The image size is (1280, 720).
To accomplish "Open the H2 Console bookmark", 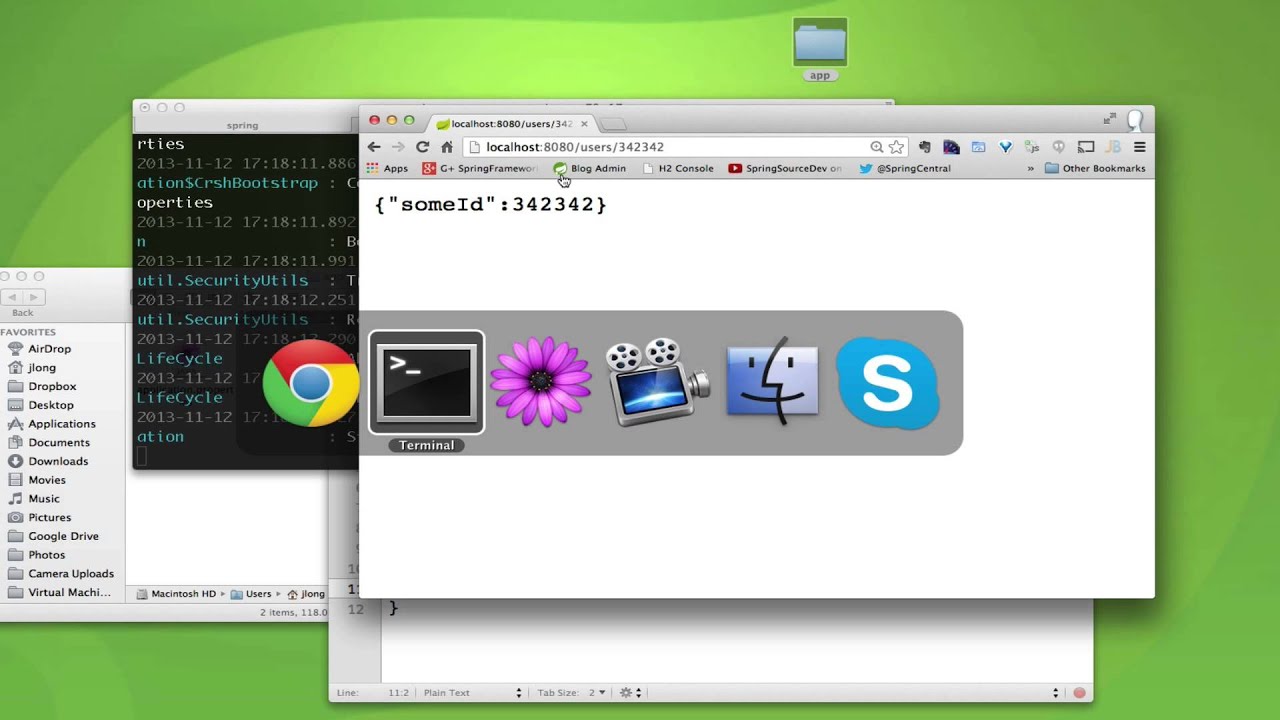I will click(678, 168).
